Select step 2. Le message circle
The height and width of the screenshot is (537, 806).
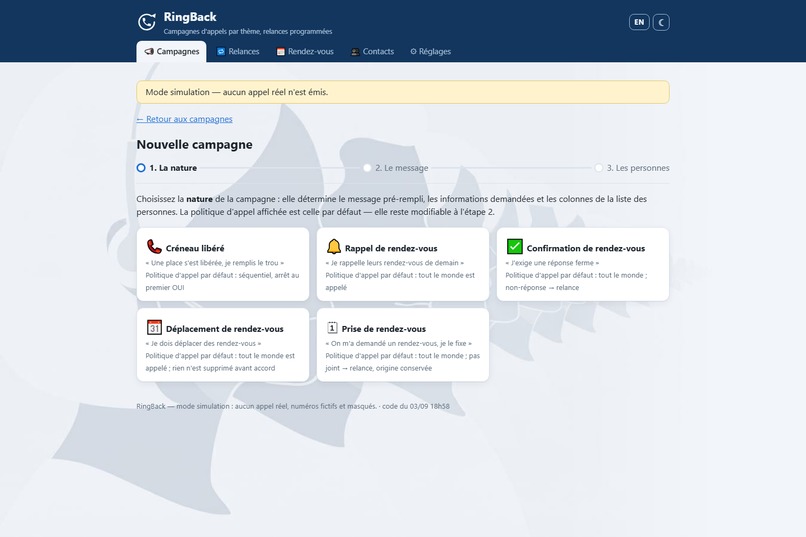point(367,168)
